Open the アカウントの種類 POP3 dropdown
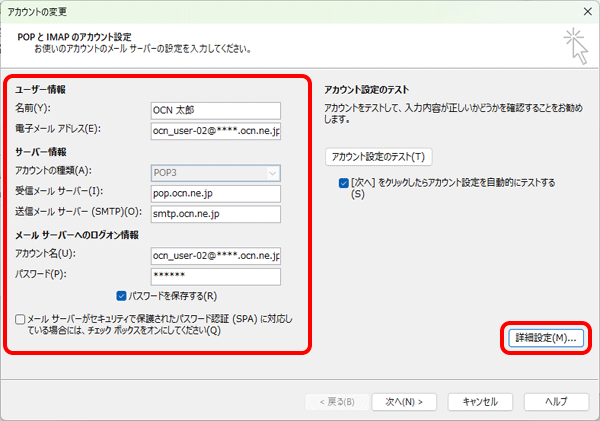 (x=215, y=171)
